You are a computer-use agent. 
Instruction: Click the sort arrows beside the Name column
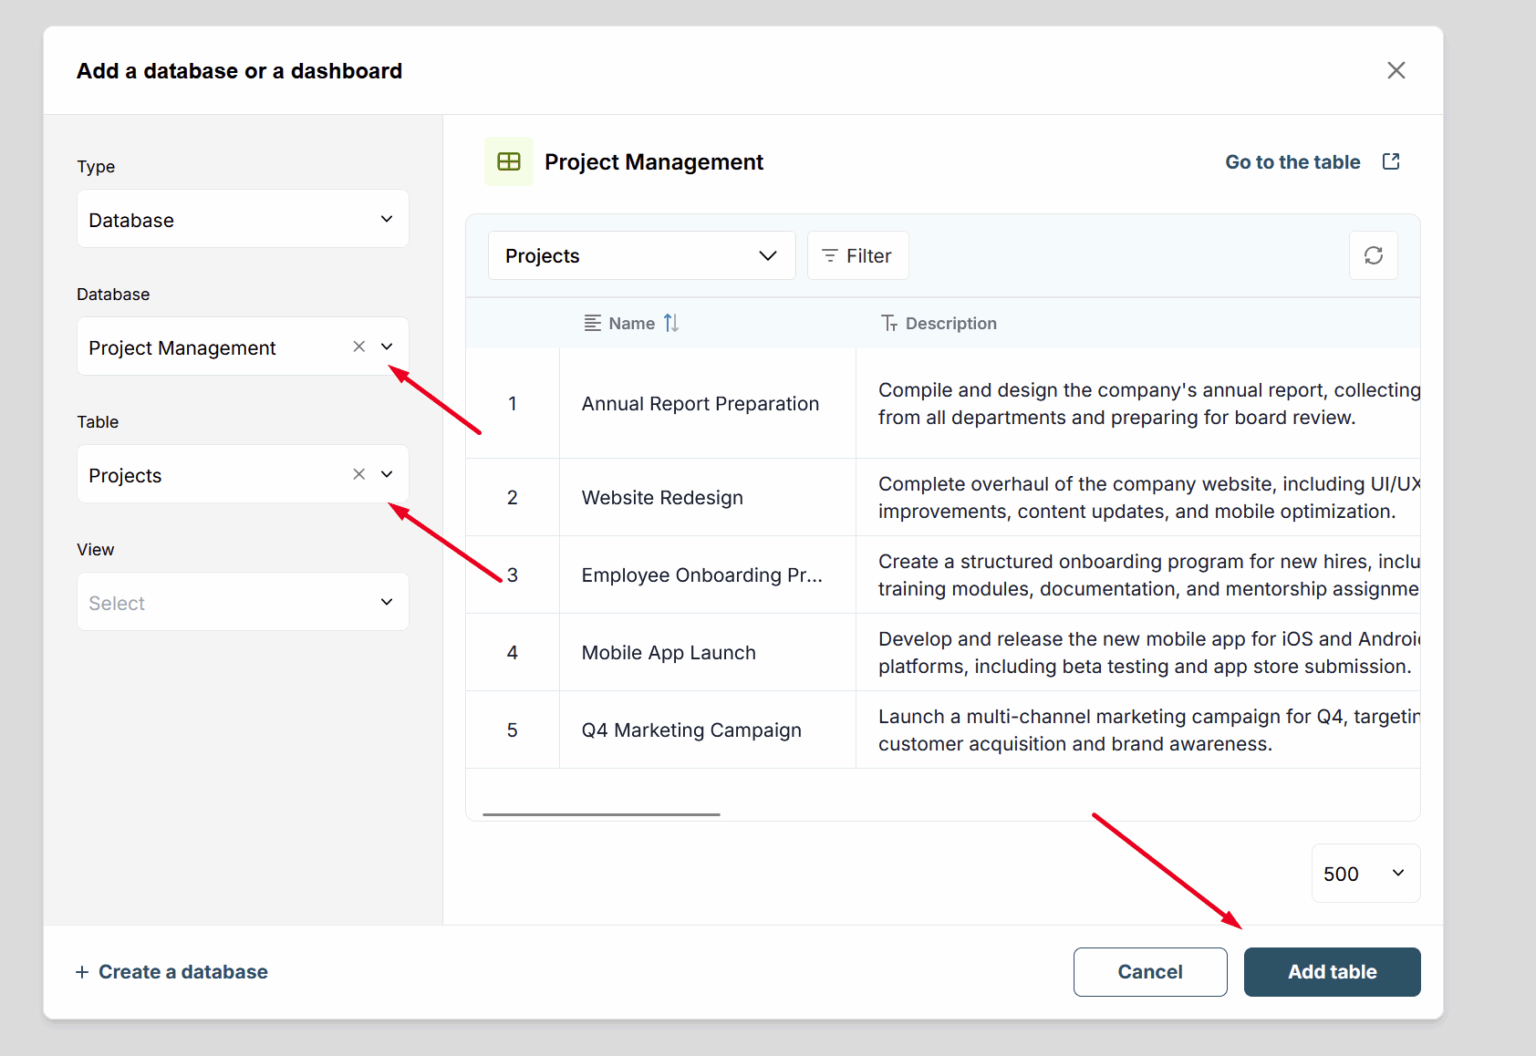[x=670, y=322]
